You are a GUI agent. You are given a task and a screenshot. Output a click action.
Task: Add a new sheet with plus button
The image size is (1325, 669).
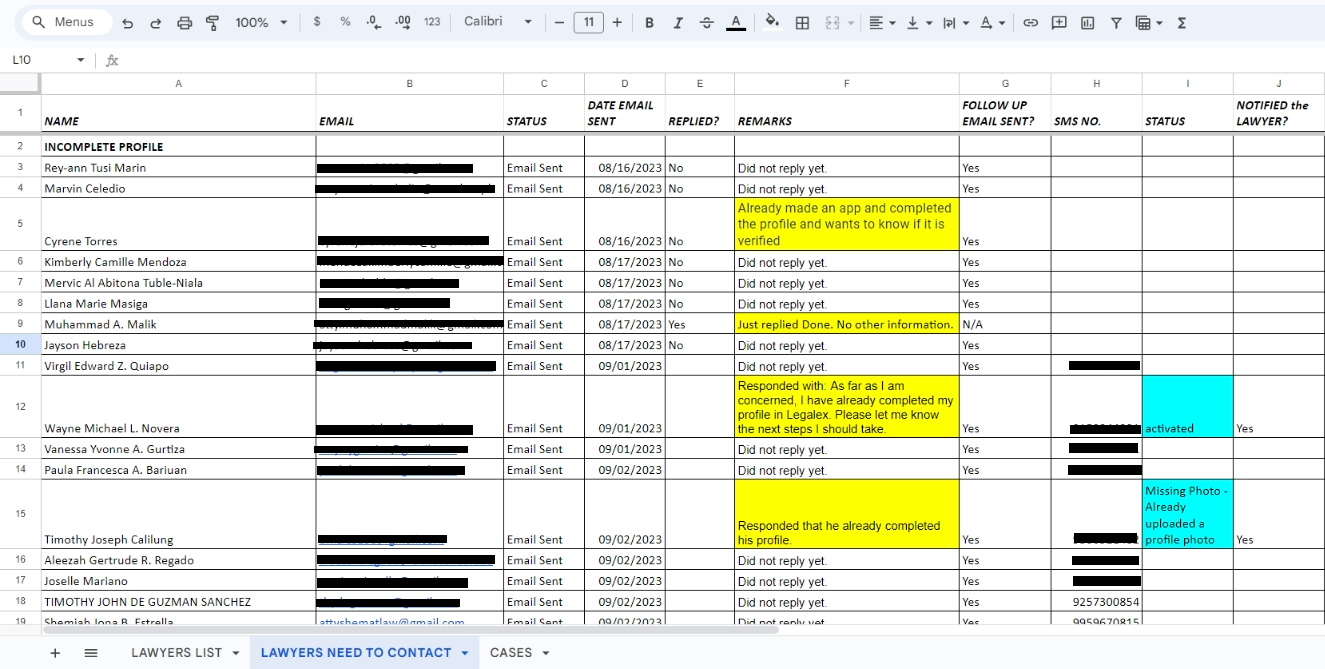tap(55, 653)
